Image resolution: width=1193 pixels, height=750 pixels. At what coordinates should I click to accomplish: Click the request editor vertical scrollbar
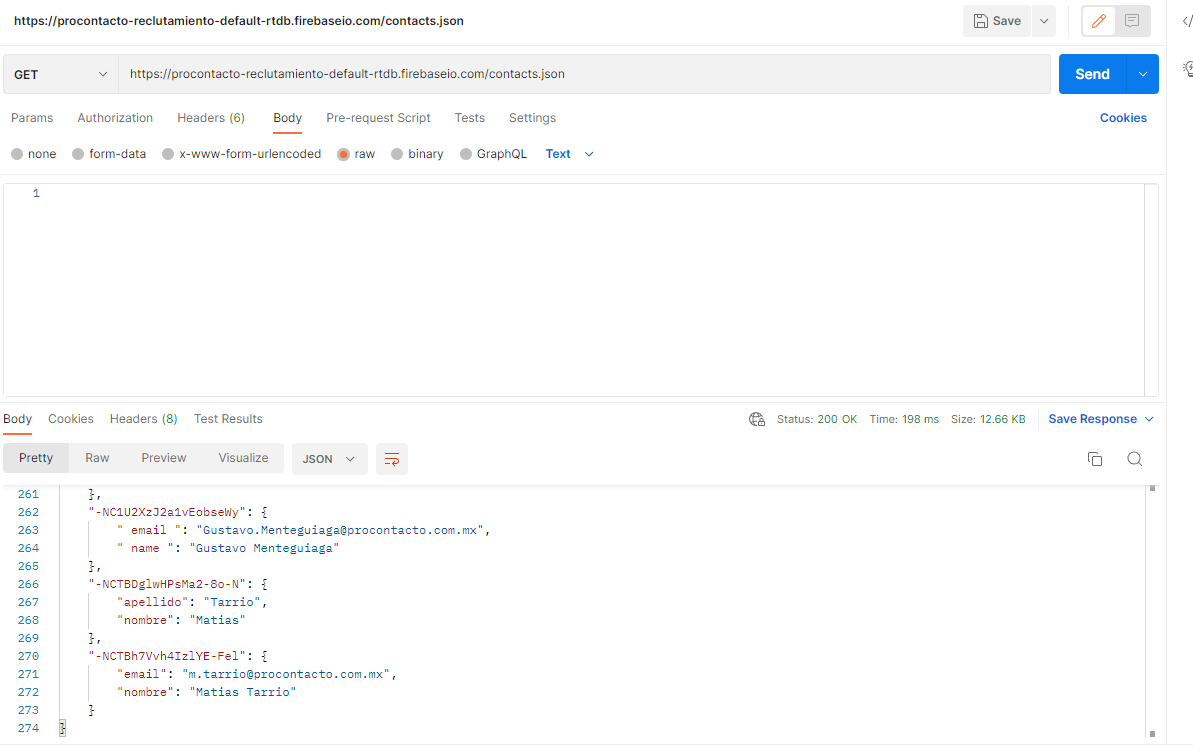1151,290
